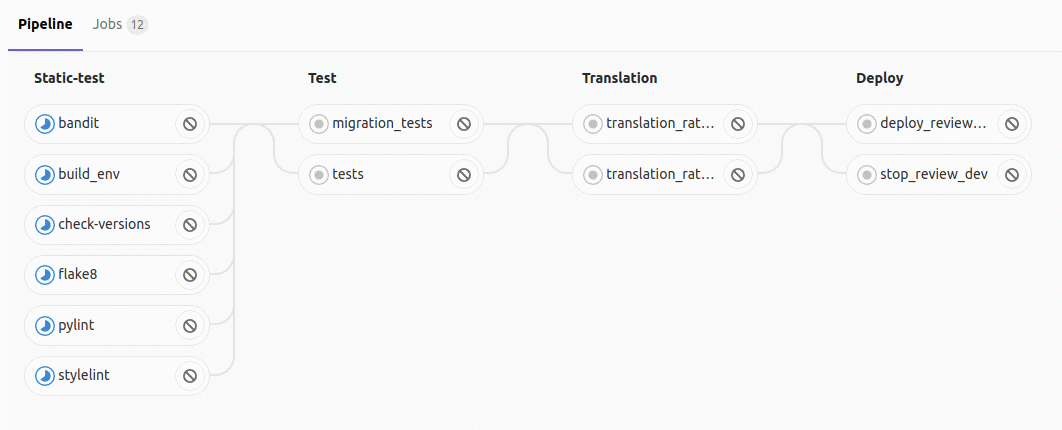Cancel the pylint job
1062x430 pixels.
pyautogui.click(x=190, y=326)
